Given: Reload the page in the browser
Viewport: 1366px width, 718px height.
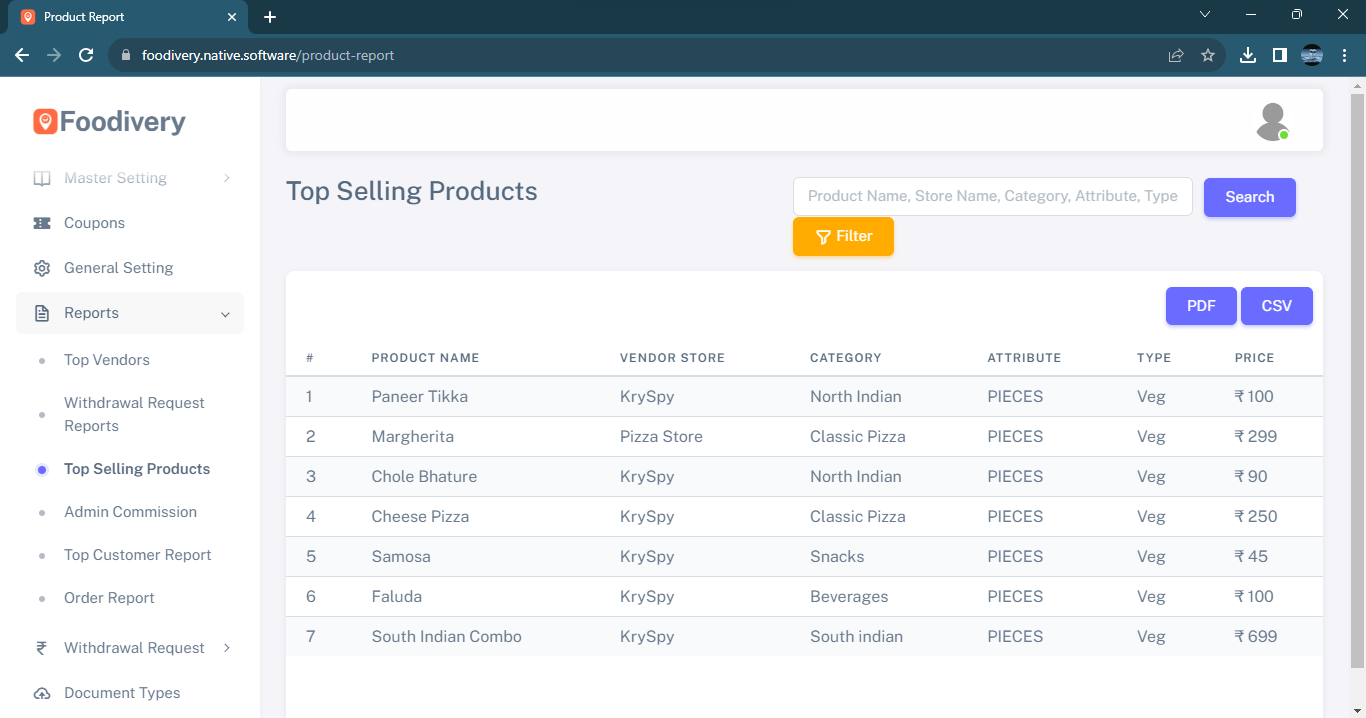Looking at the screenshot, I should (x=86, y=56).
